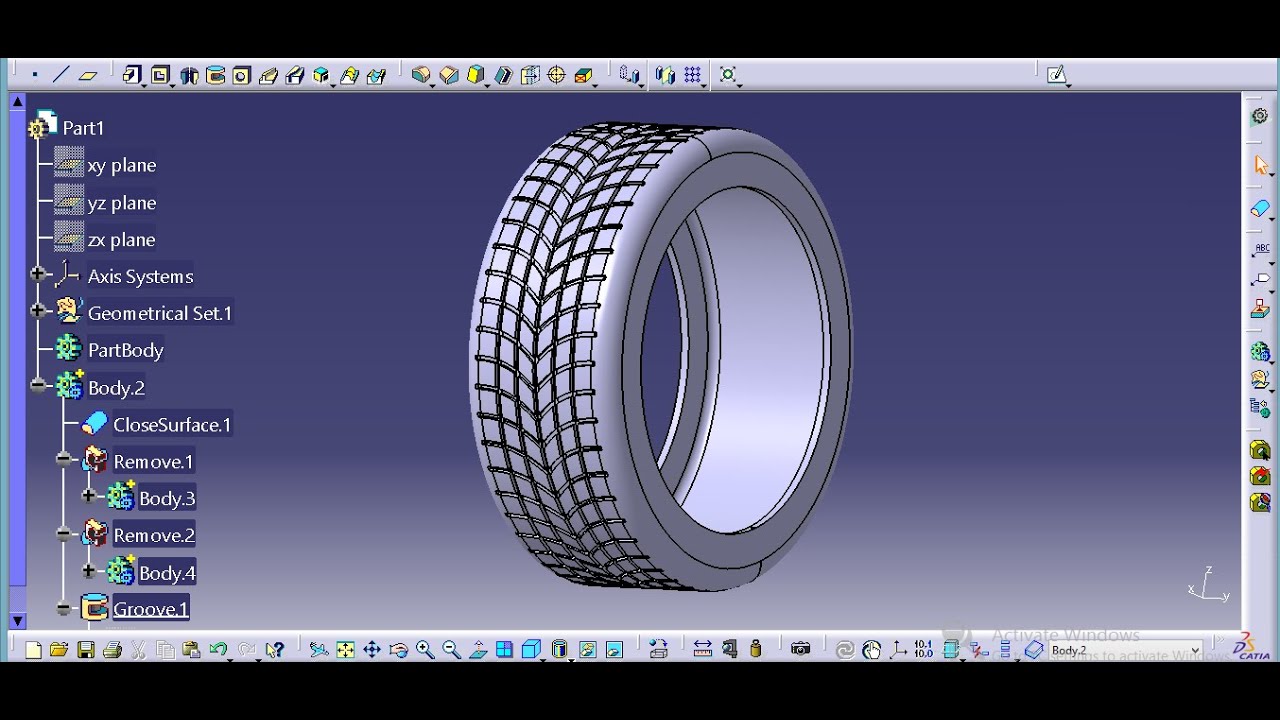Collapse the Remove.1 node
Image resolution: width=1280 pixels, height=720 pixels.
coord(64,460)
